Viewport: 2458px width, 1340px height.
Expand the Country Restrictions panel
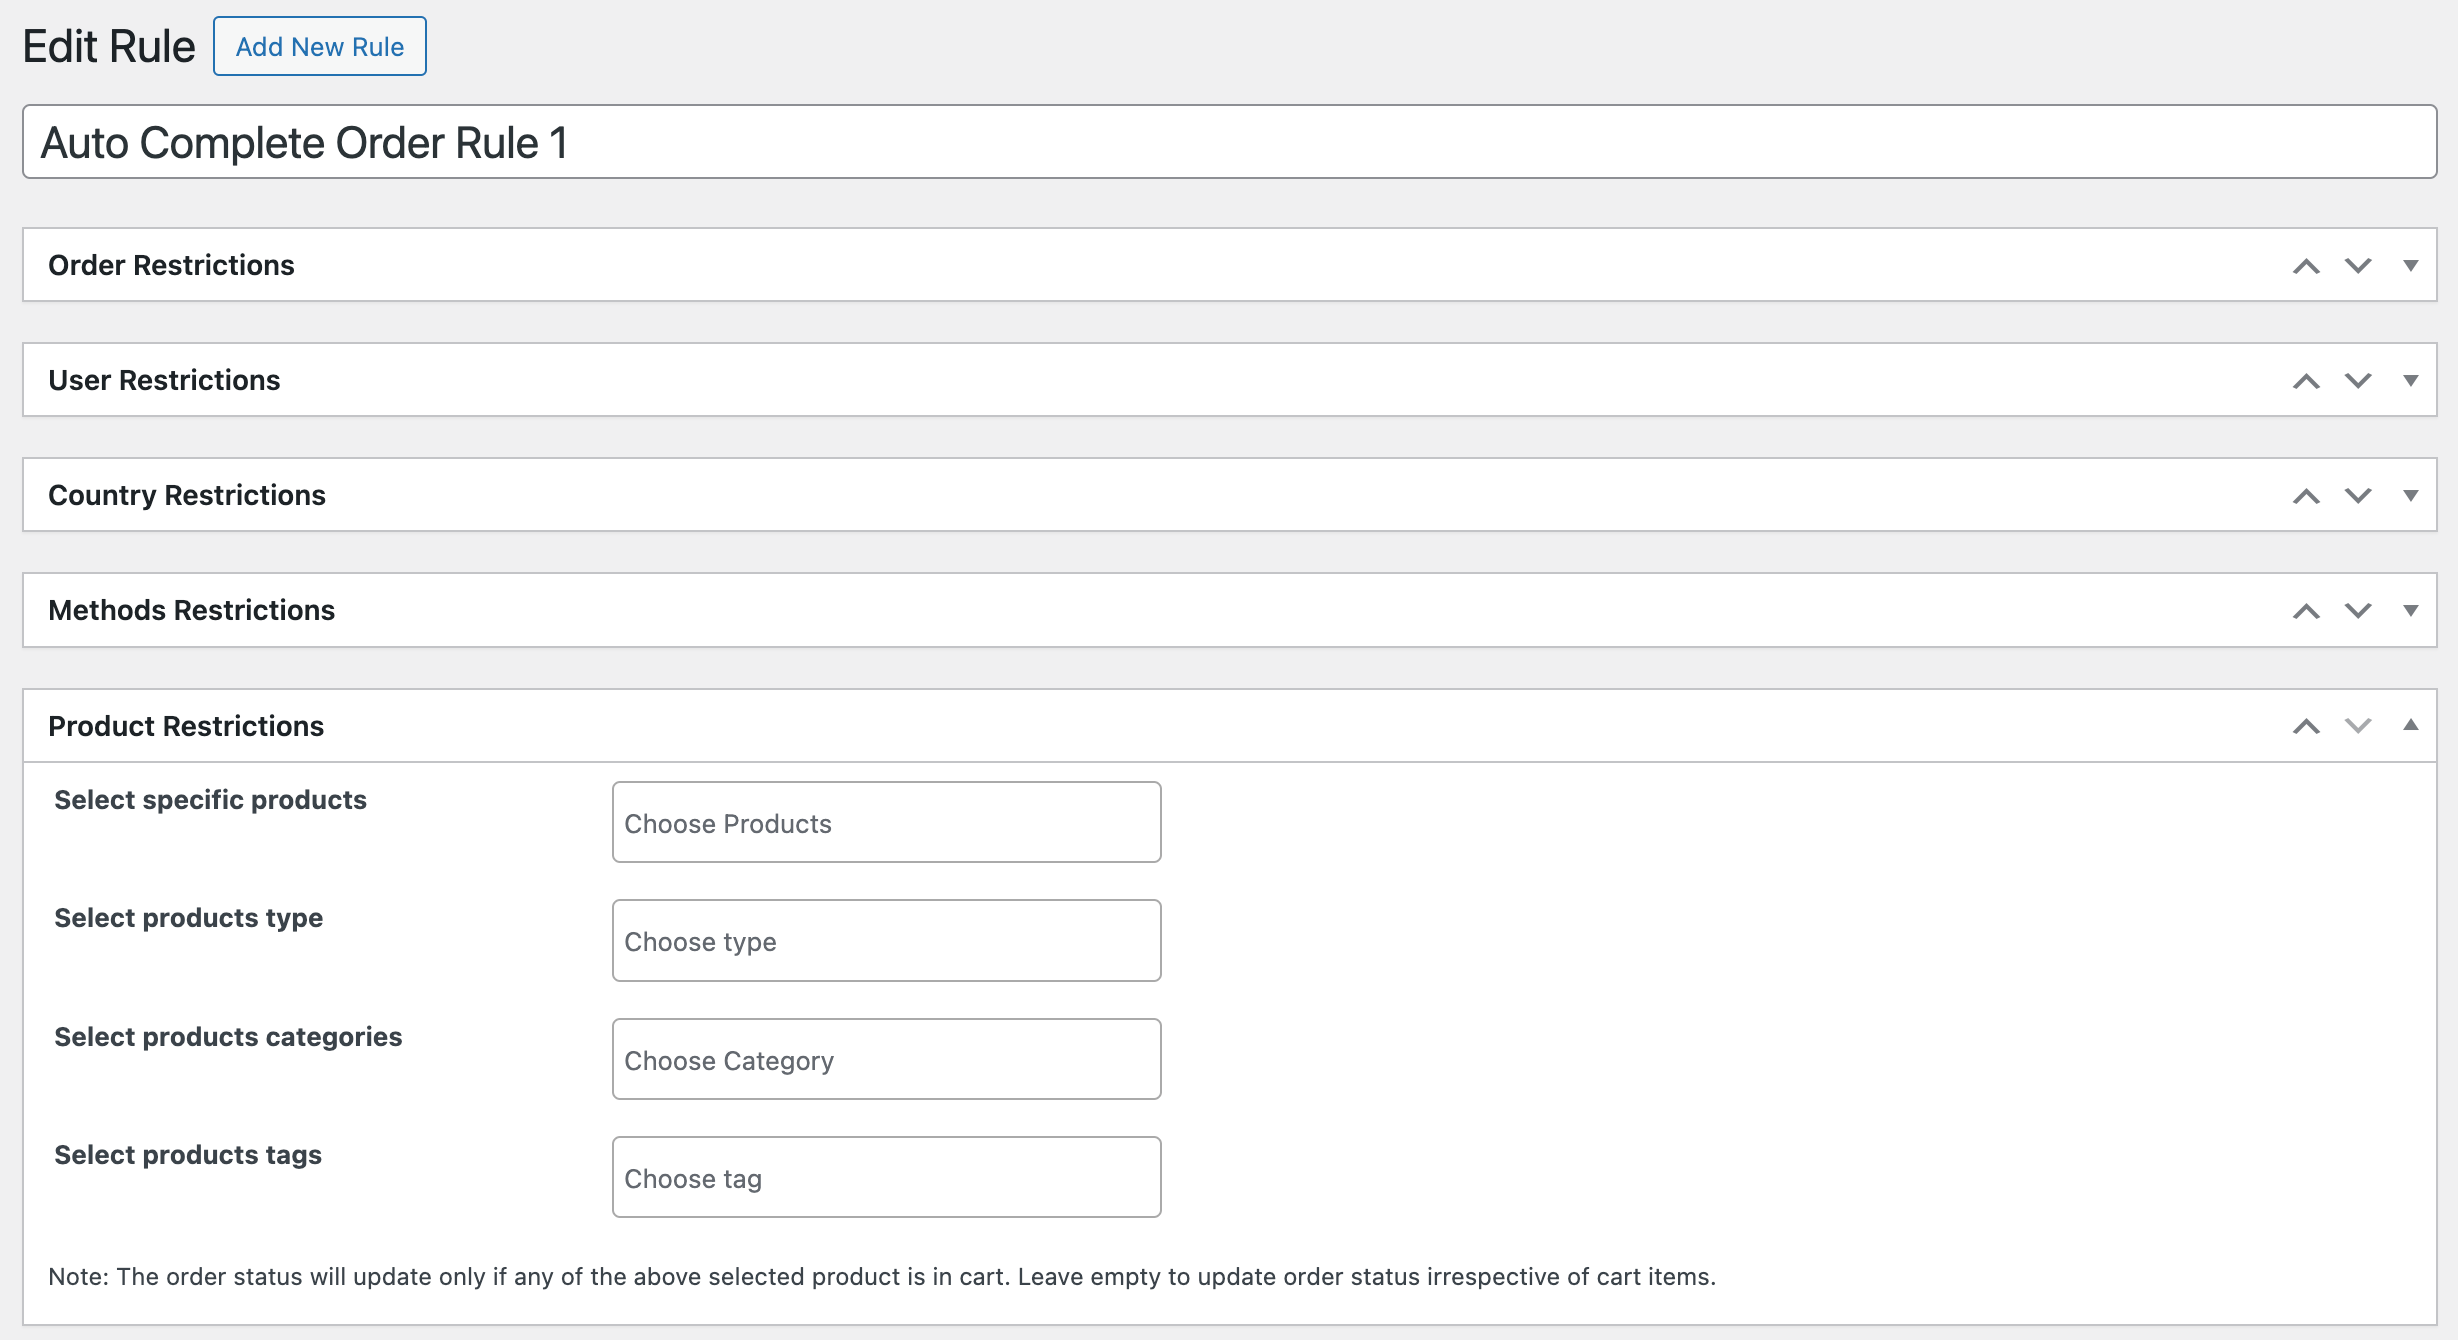click(2411, 494)
